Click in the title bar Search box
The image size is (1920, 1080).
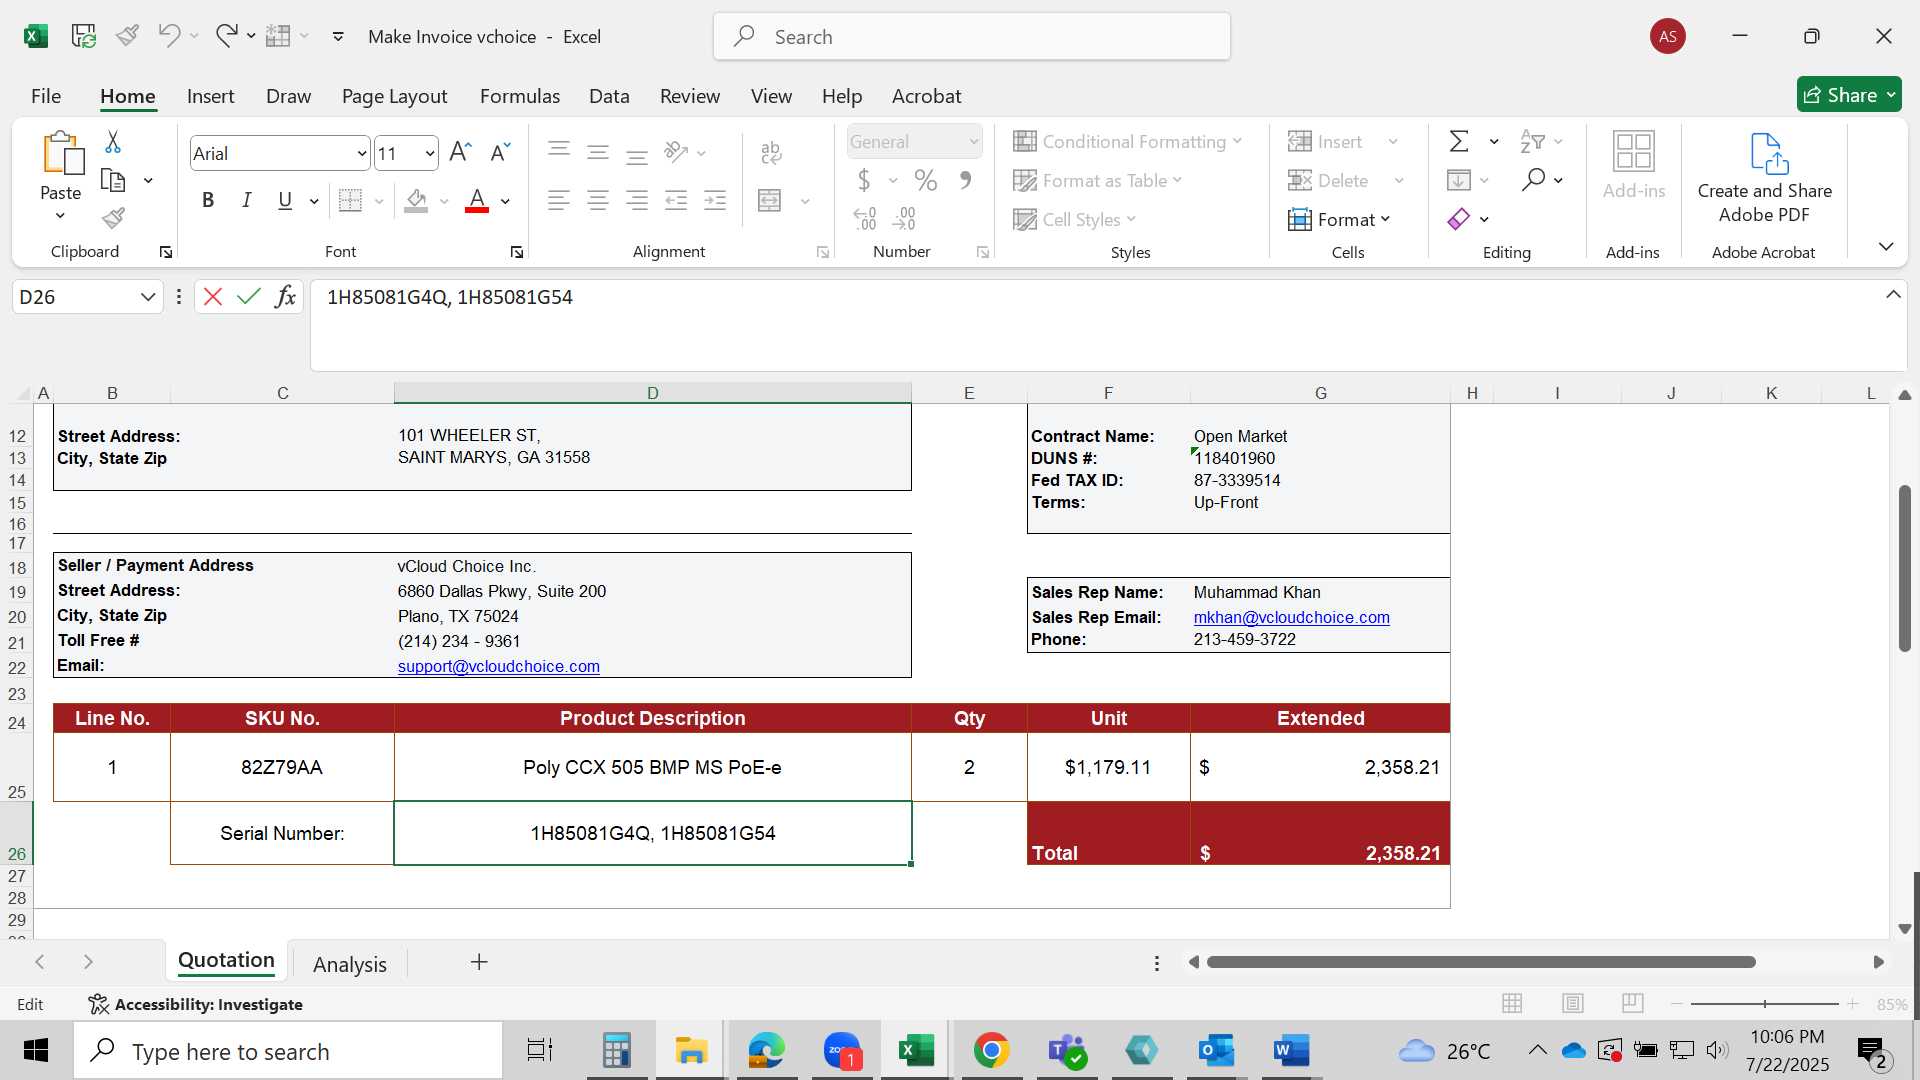pyautogui.click(x=971, y=37)
